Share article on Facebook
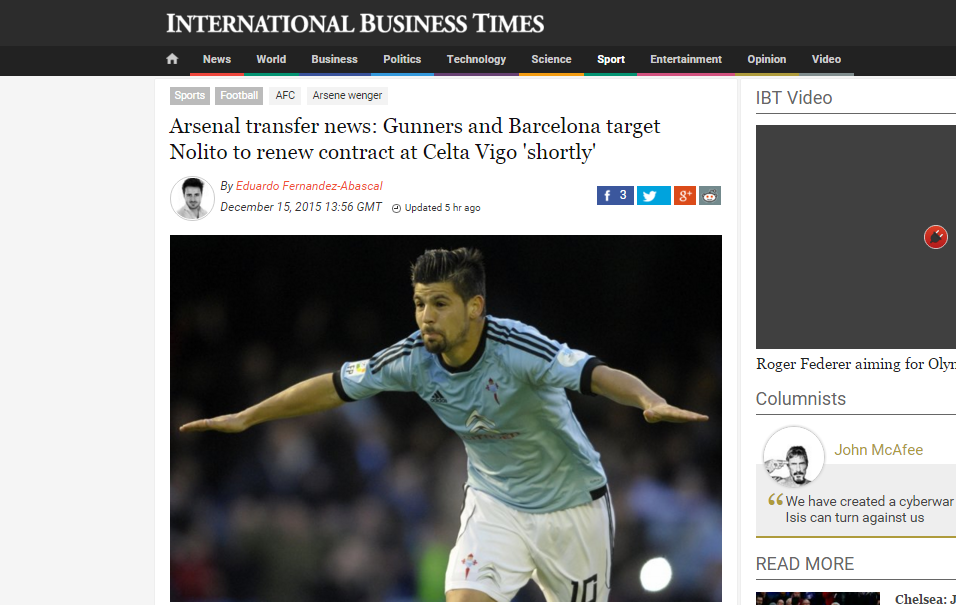The height and width of the screenshot is (605, 956). (615, 195)
